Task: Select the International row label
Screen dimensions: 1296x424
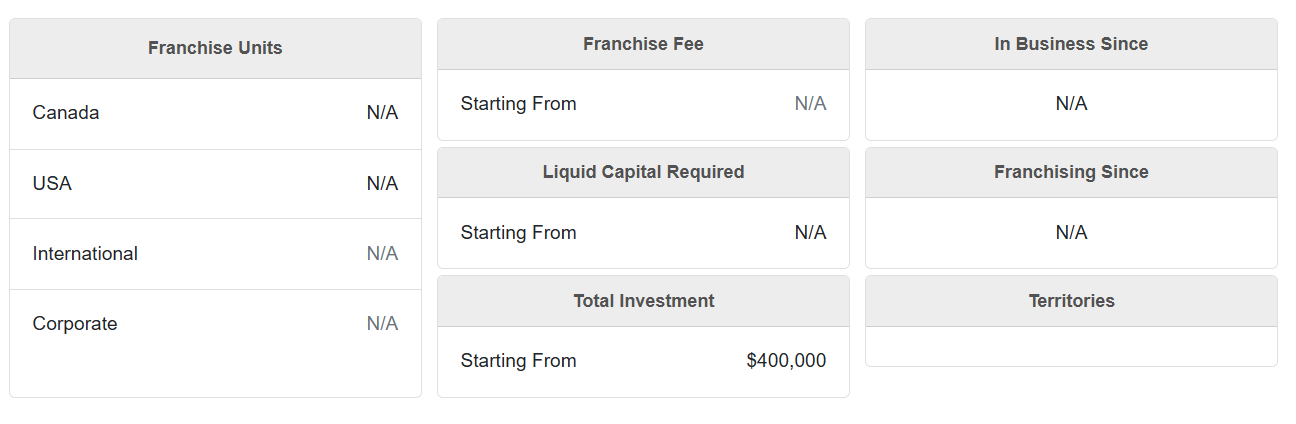Action: tap(85, 254)
